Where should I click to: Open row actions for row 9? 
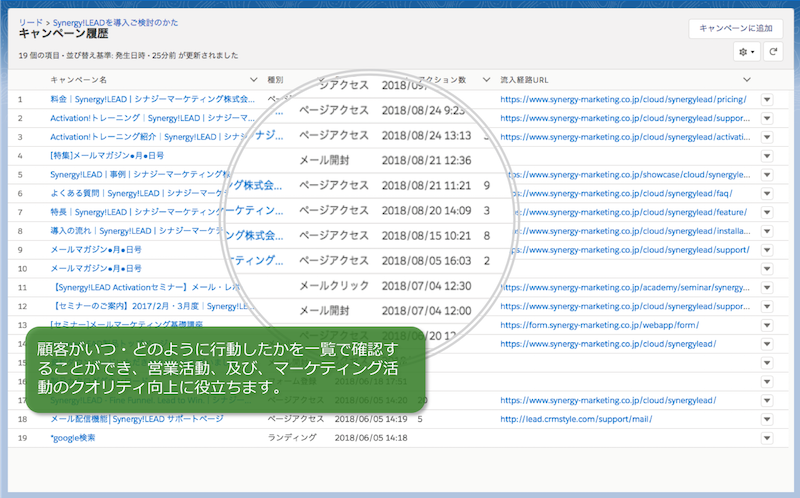tap(767, 250)
